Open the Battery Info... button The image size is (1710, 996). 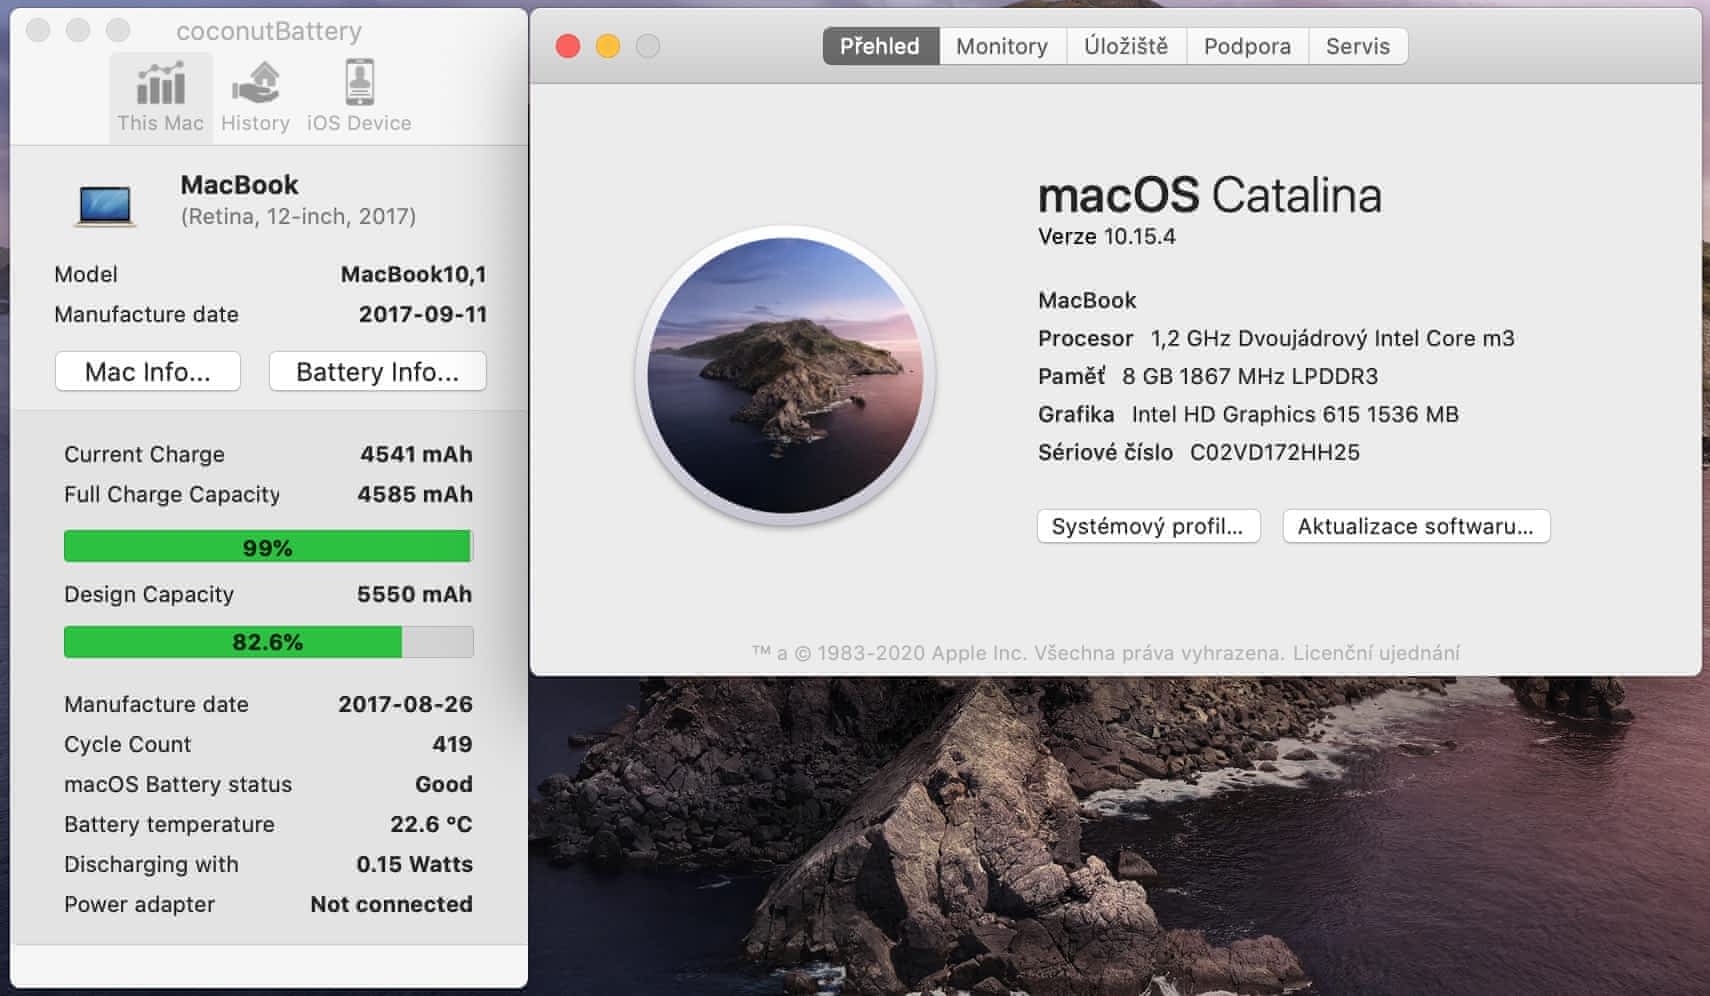click(x=377, y=372)
